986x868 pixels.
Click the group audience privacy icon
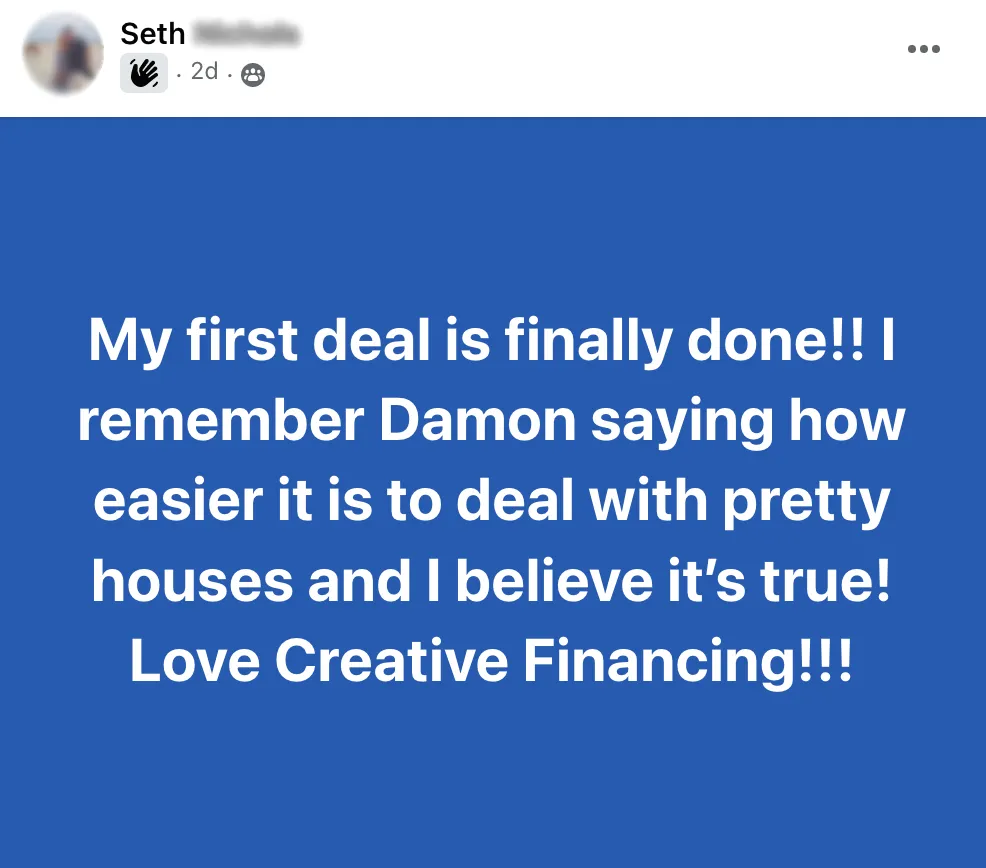coord(254,74)
